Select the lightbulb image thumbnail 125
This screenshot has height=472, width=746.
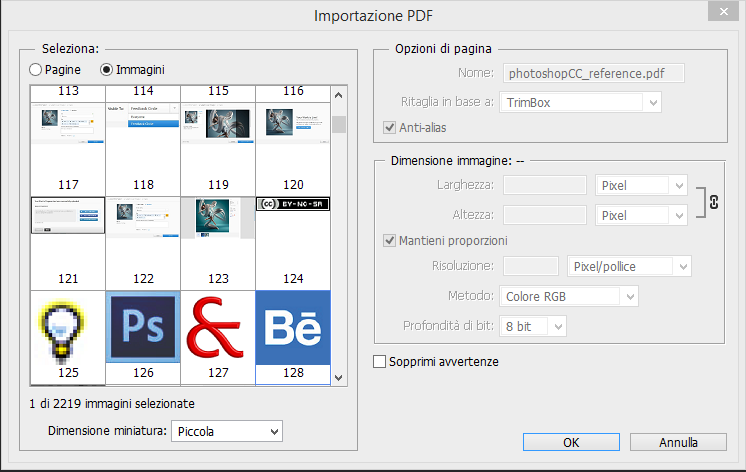[68, 338]
